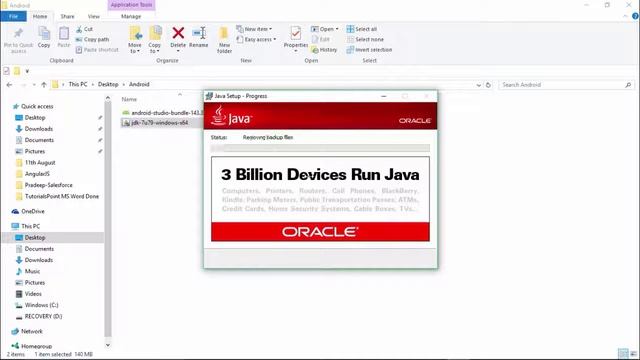Screen dimensions: 640x360
Task: Open Videos under This PC
Action: (33, 294)
